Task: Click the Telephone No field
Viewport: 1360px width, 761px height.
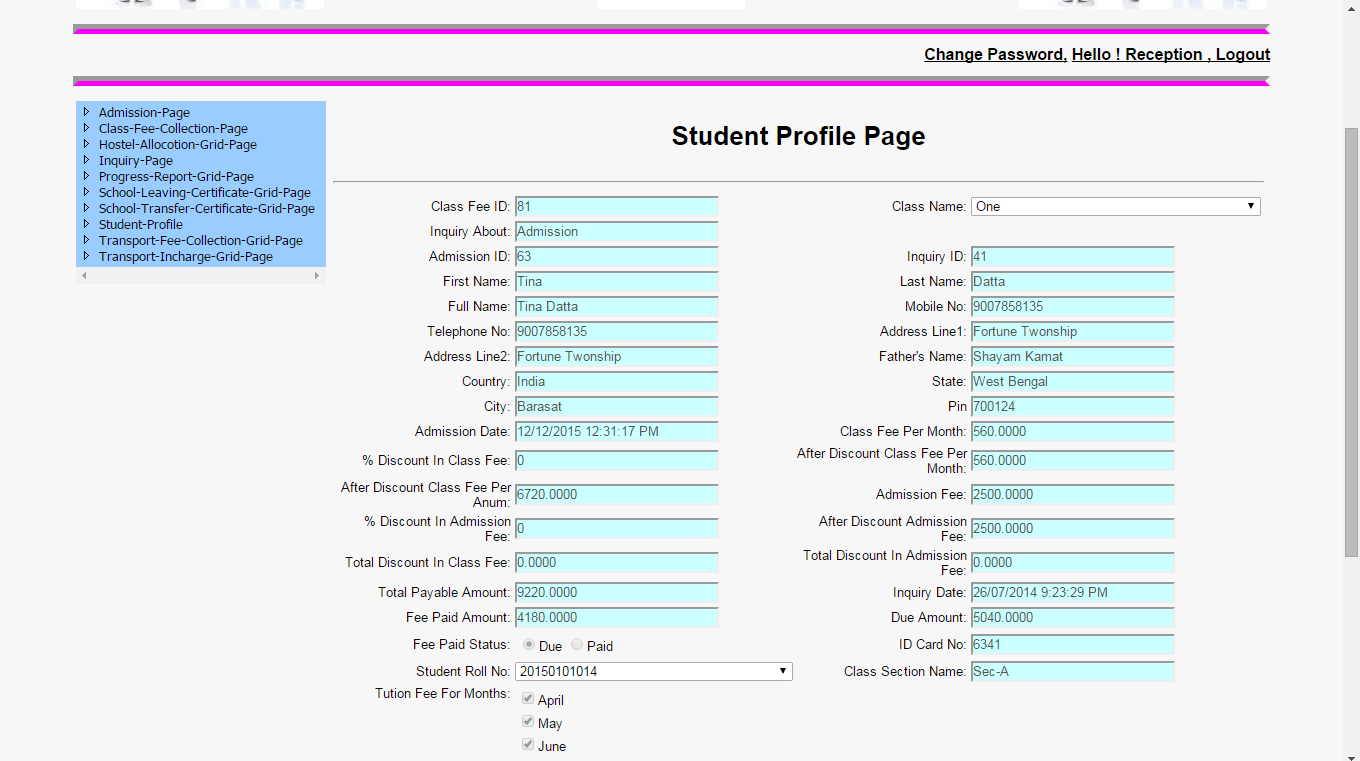Action: (x=617, y=332)
